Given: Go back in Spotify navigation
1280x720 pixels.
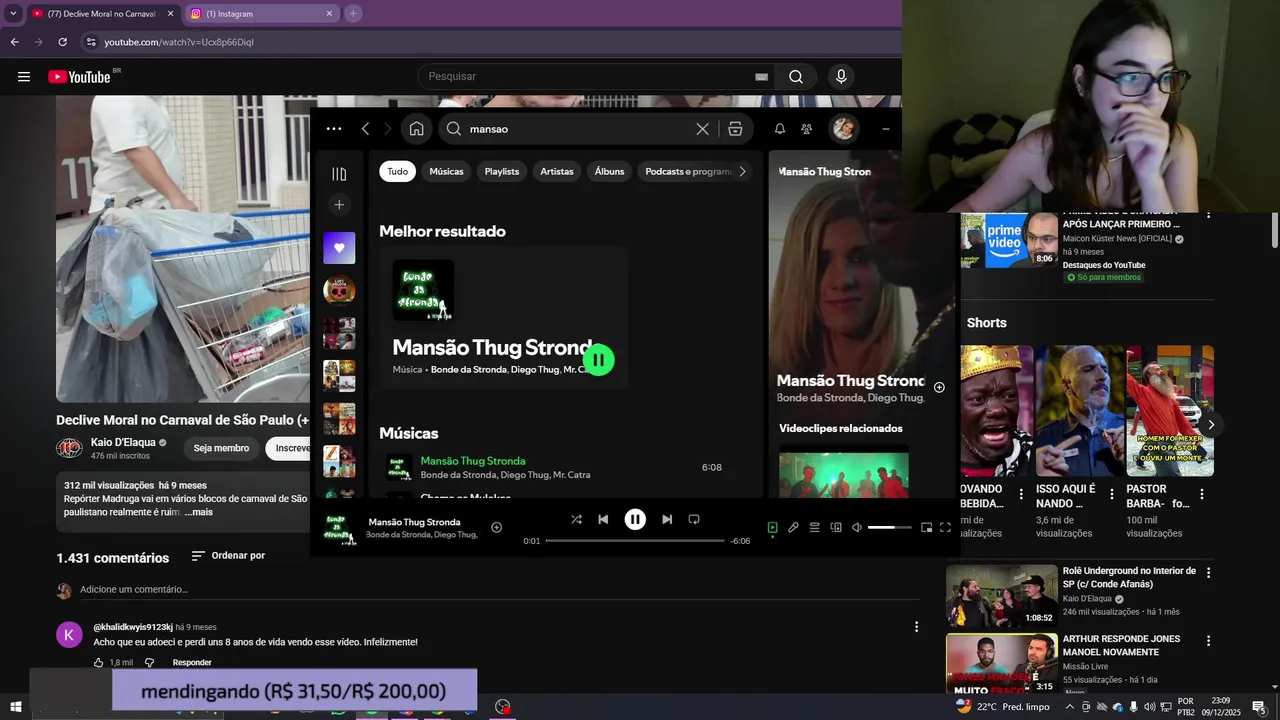Looking at the screenshot, I should [365, 129].
